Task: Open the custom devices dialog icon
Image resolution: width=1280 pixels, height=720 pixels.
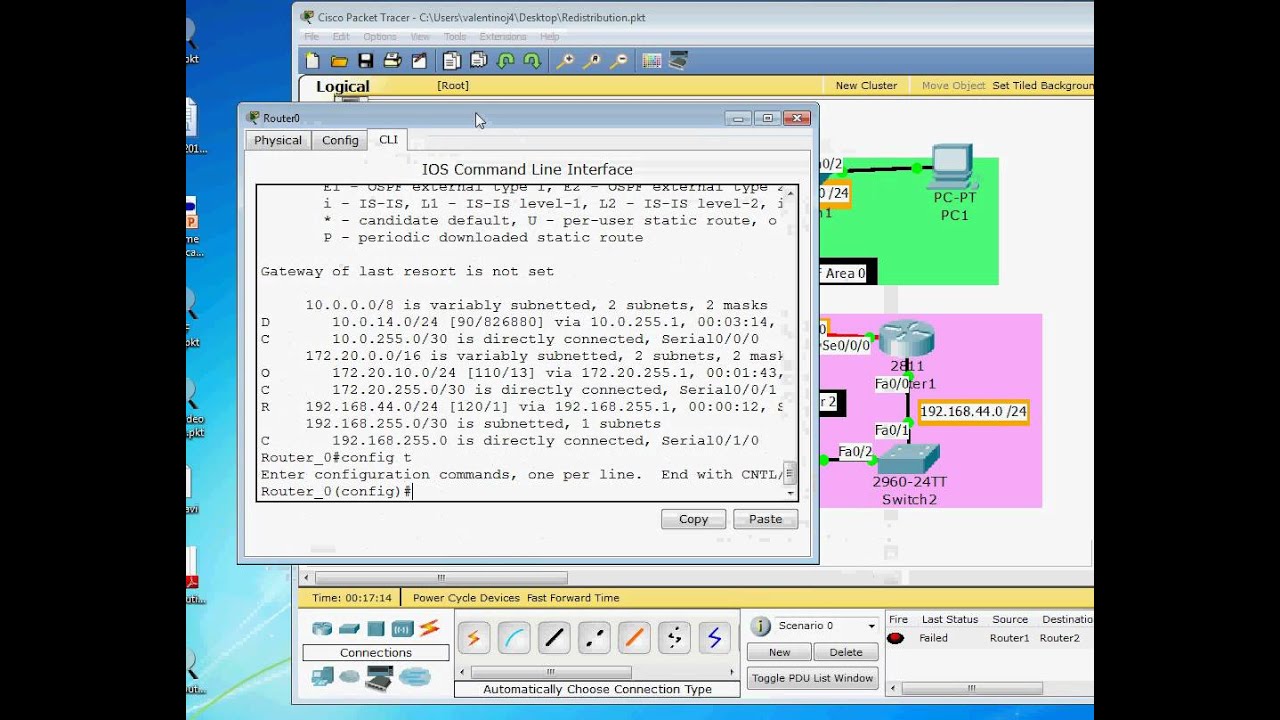Action: click(x=679, y=61)
